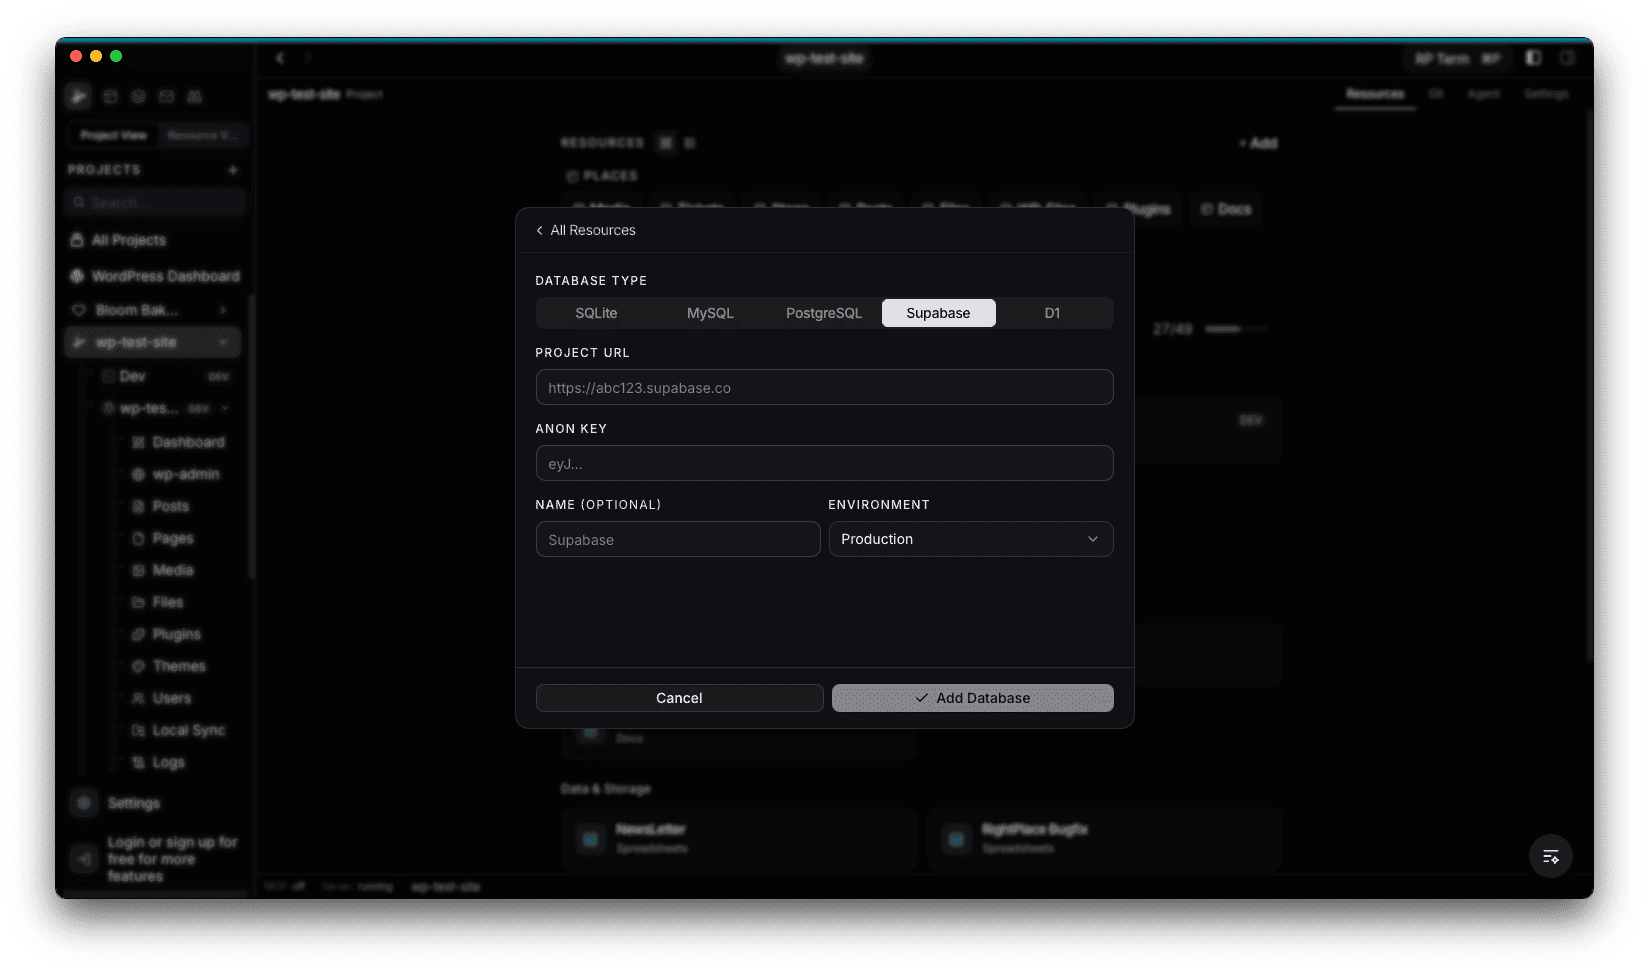Open the Agent tab in the top bar
This screenshot has width=1649, height=972.
tap(1484, 93)
